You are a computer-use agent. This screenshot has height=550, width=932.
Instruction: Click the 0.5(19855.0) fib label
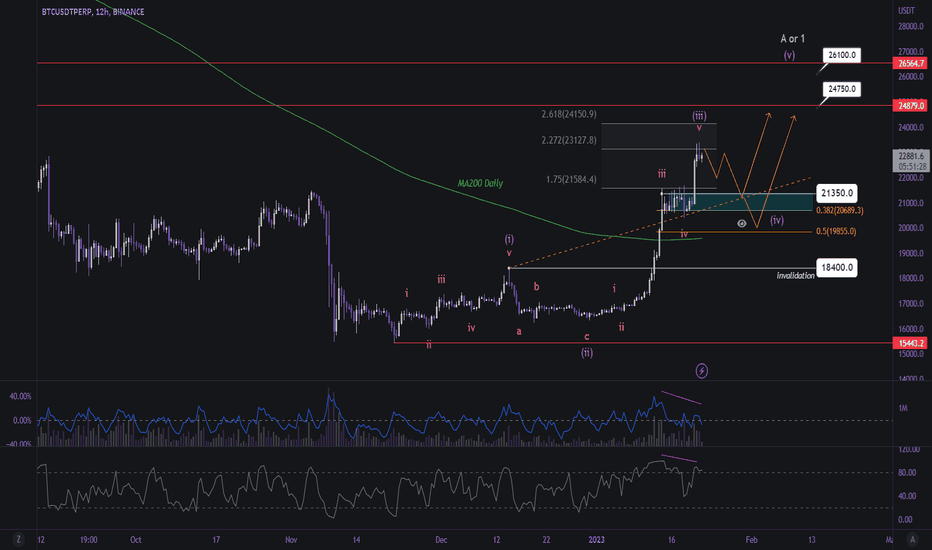(836, 231)
